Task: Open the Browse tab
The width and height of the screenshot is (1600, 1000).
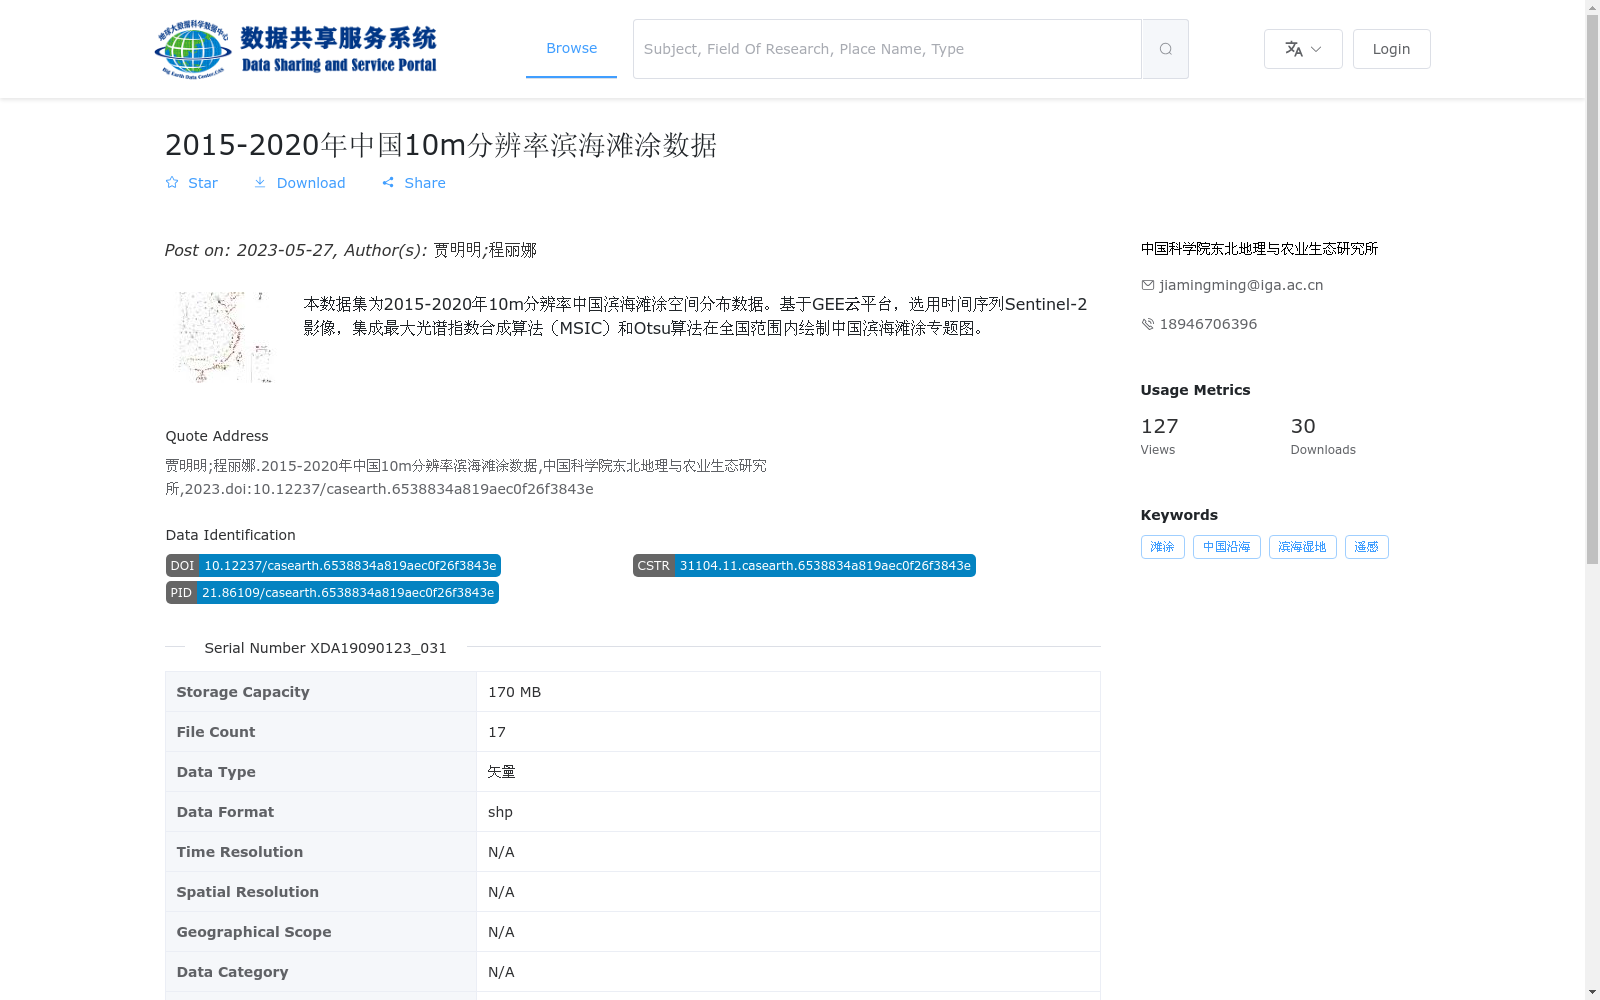Action: click(x=571, y=48)
